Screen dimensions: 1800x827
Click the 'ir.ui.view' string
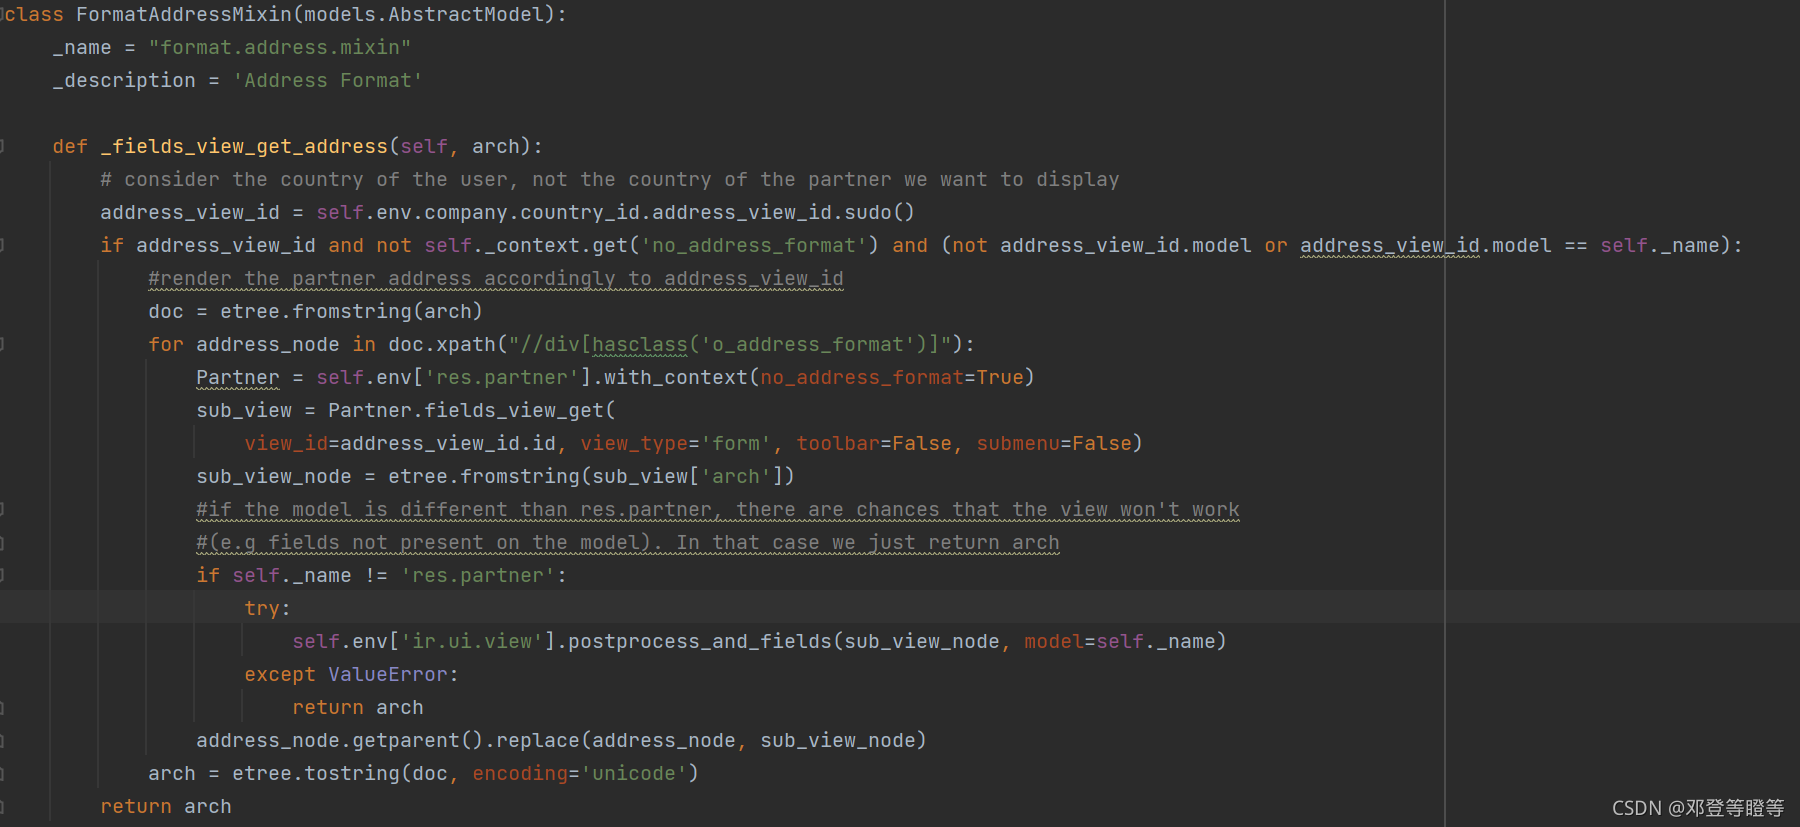pos(472,641)
